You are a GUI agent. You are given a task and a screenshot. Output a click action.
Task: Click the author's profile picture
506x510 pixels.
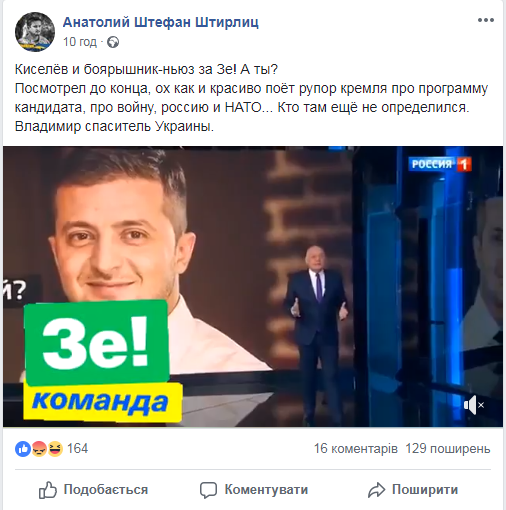[x=35, y=32]
